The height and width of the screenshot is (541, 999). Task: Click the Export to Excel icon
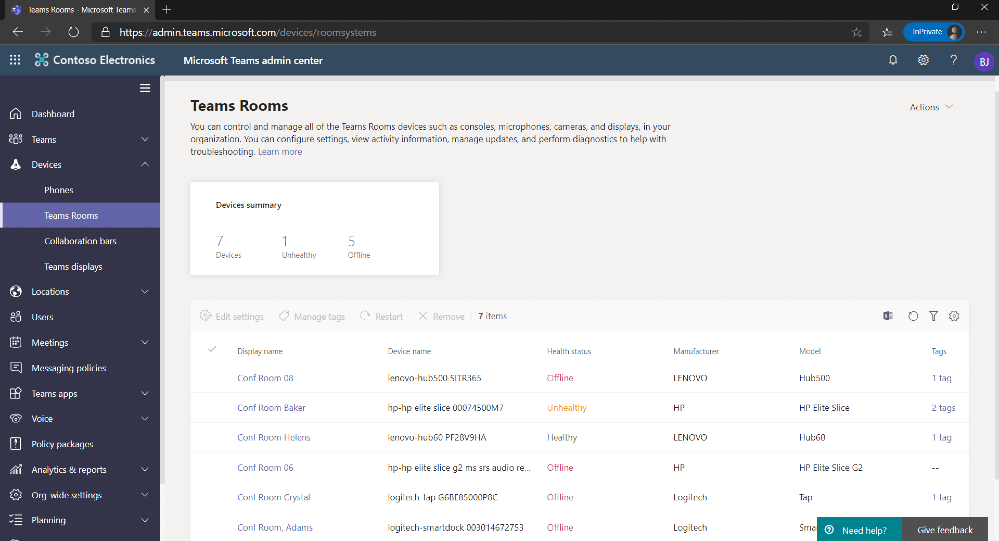coord(888,316)
